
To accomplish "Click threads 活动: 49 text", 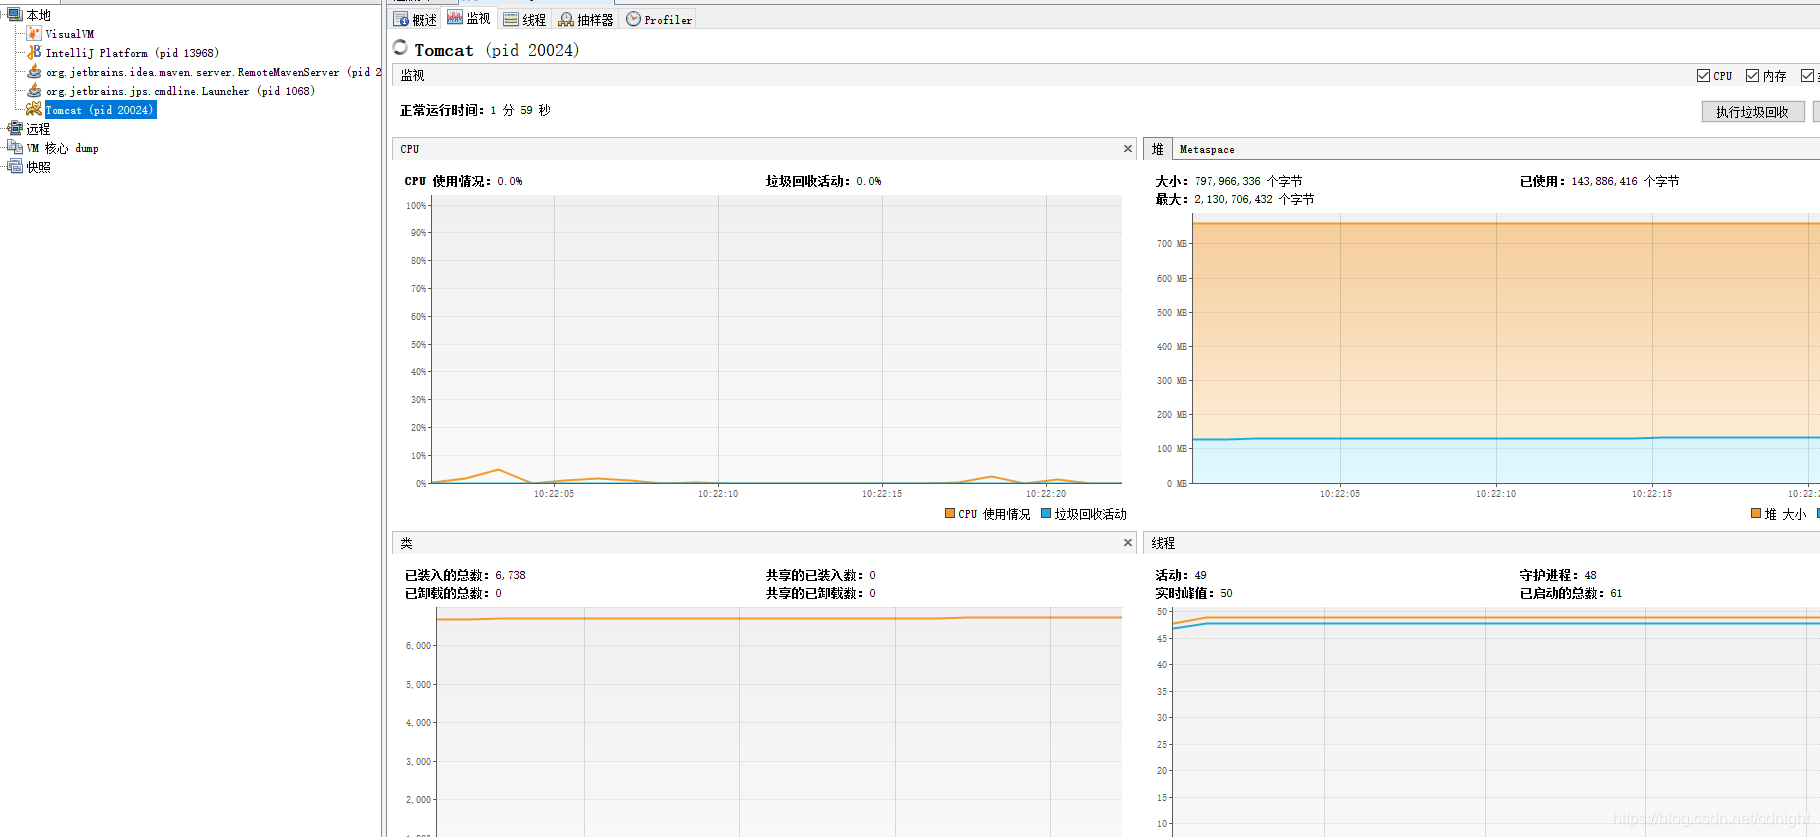I will (x=1181, y=575).
